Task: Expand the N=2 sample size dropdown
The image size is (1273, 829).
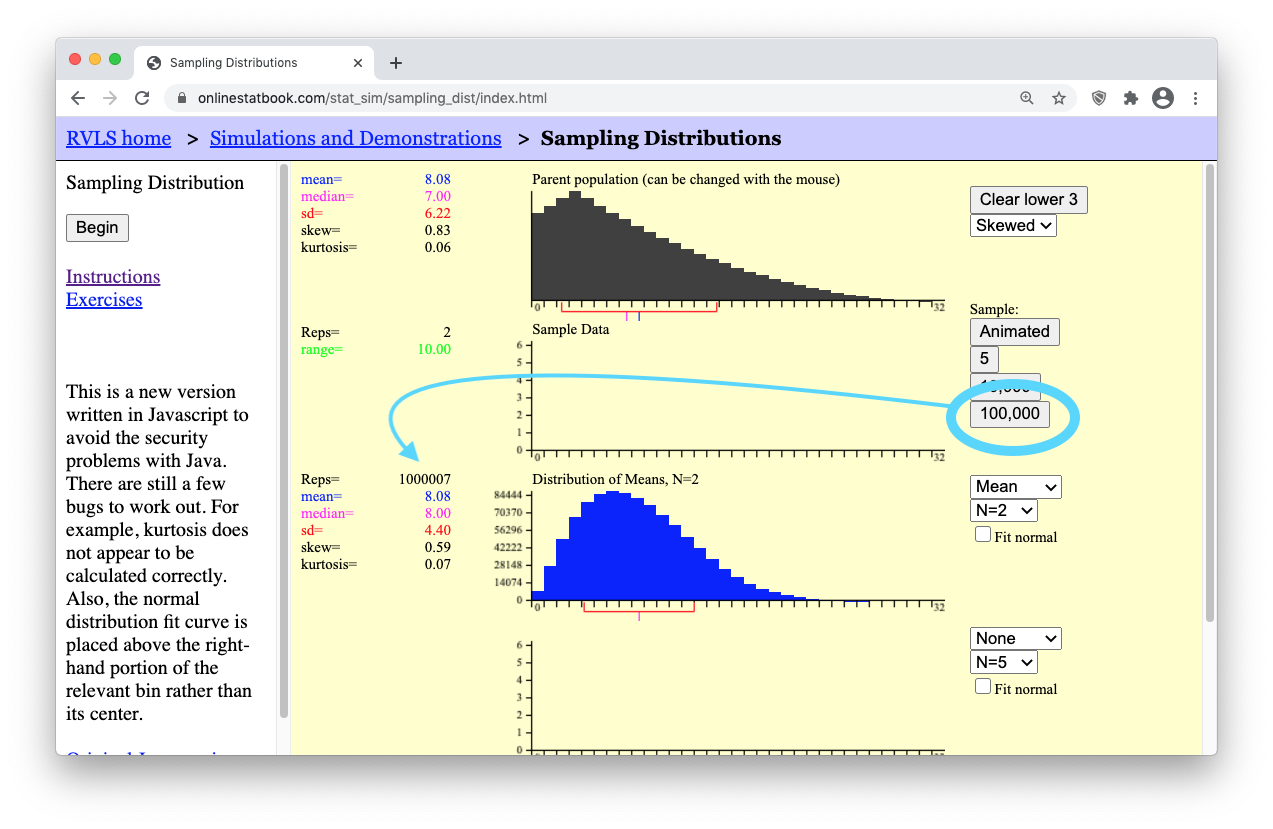Action: point(1003,511)
